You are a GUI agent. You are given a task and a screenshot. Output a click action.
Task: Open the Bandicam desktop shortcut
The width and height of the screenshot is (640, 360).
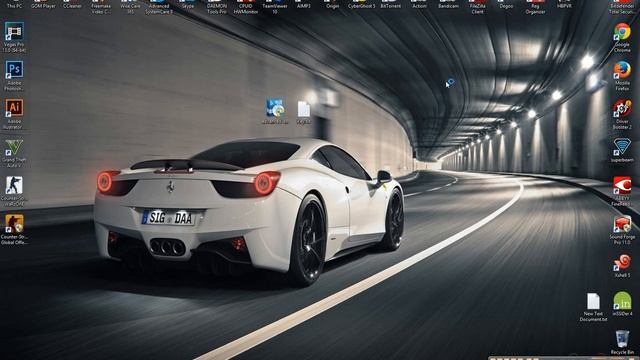click(x=448, y=4)
